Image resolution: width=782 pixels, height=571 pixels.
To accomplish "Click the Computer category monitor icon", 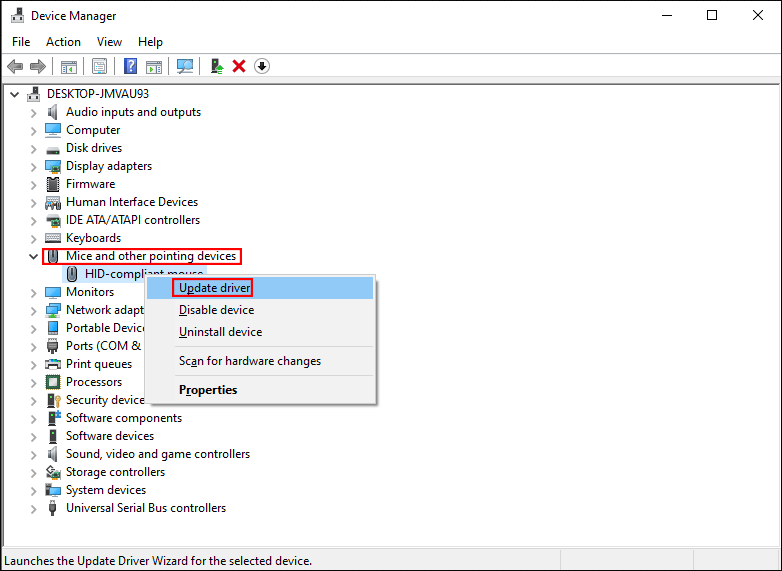I will click(x=52, y=130).
